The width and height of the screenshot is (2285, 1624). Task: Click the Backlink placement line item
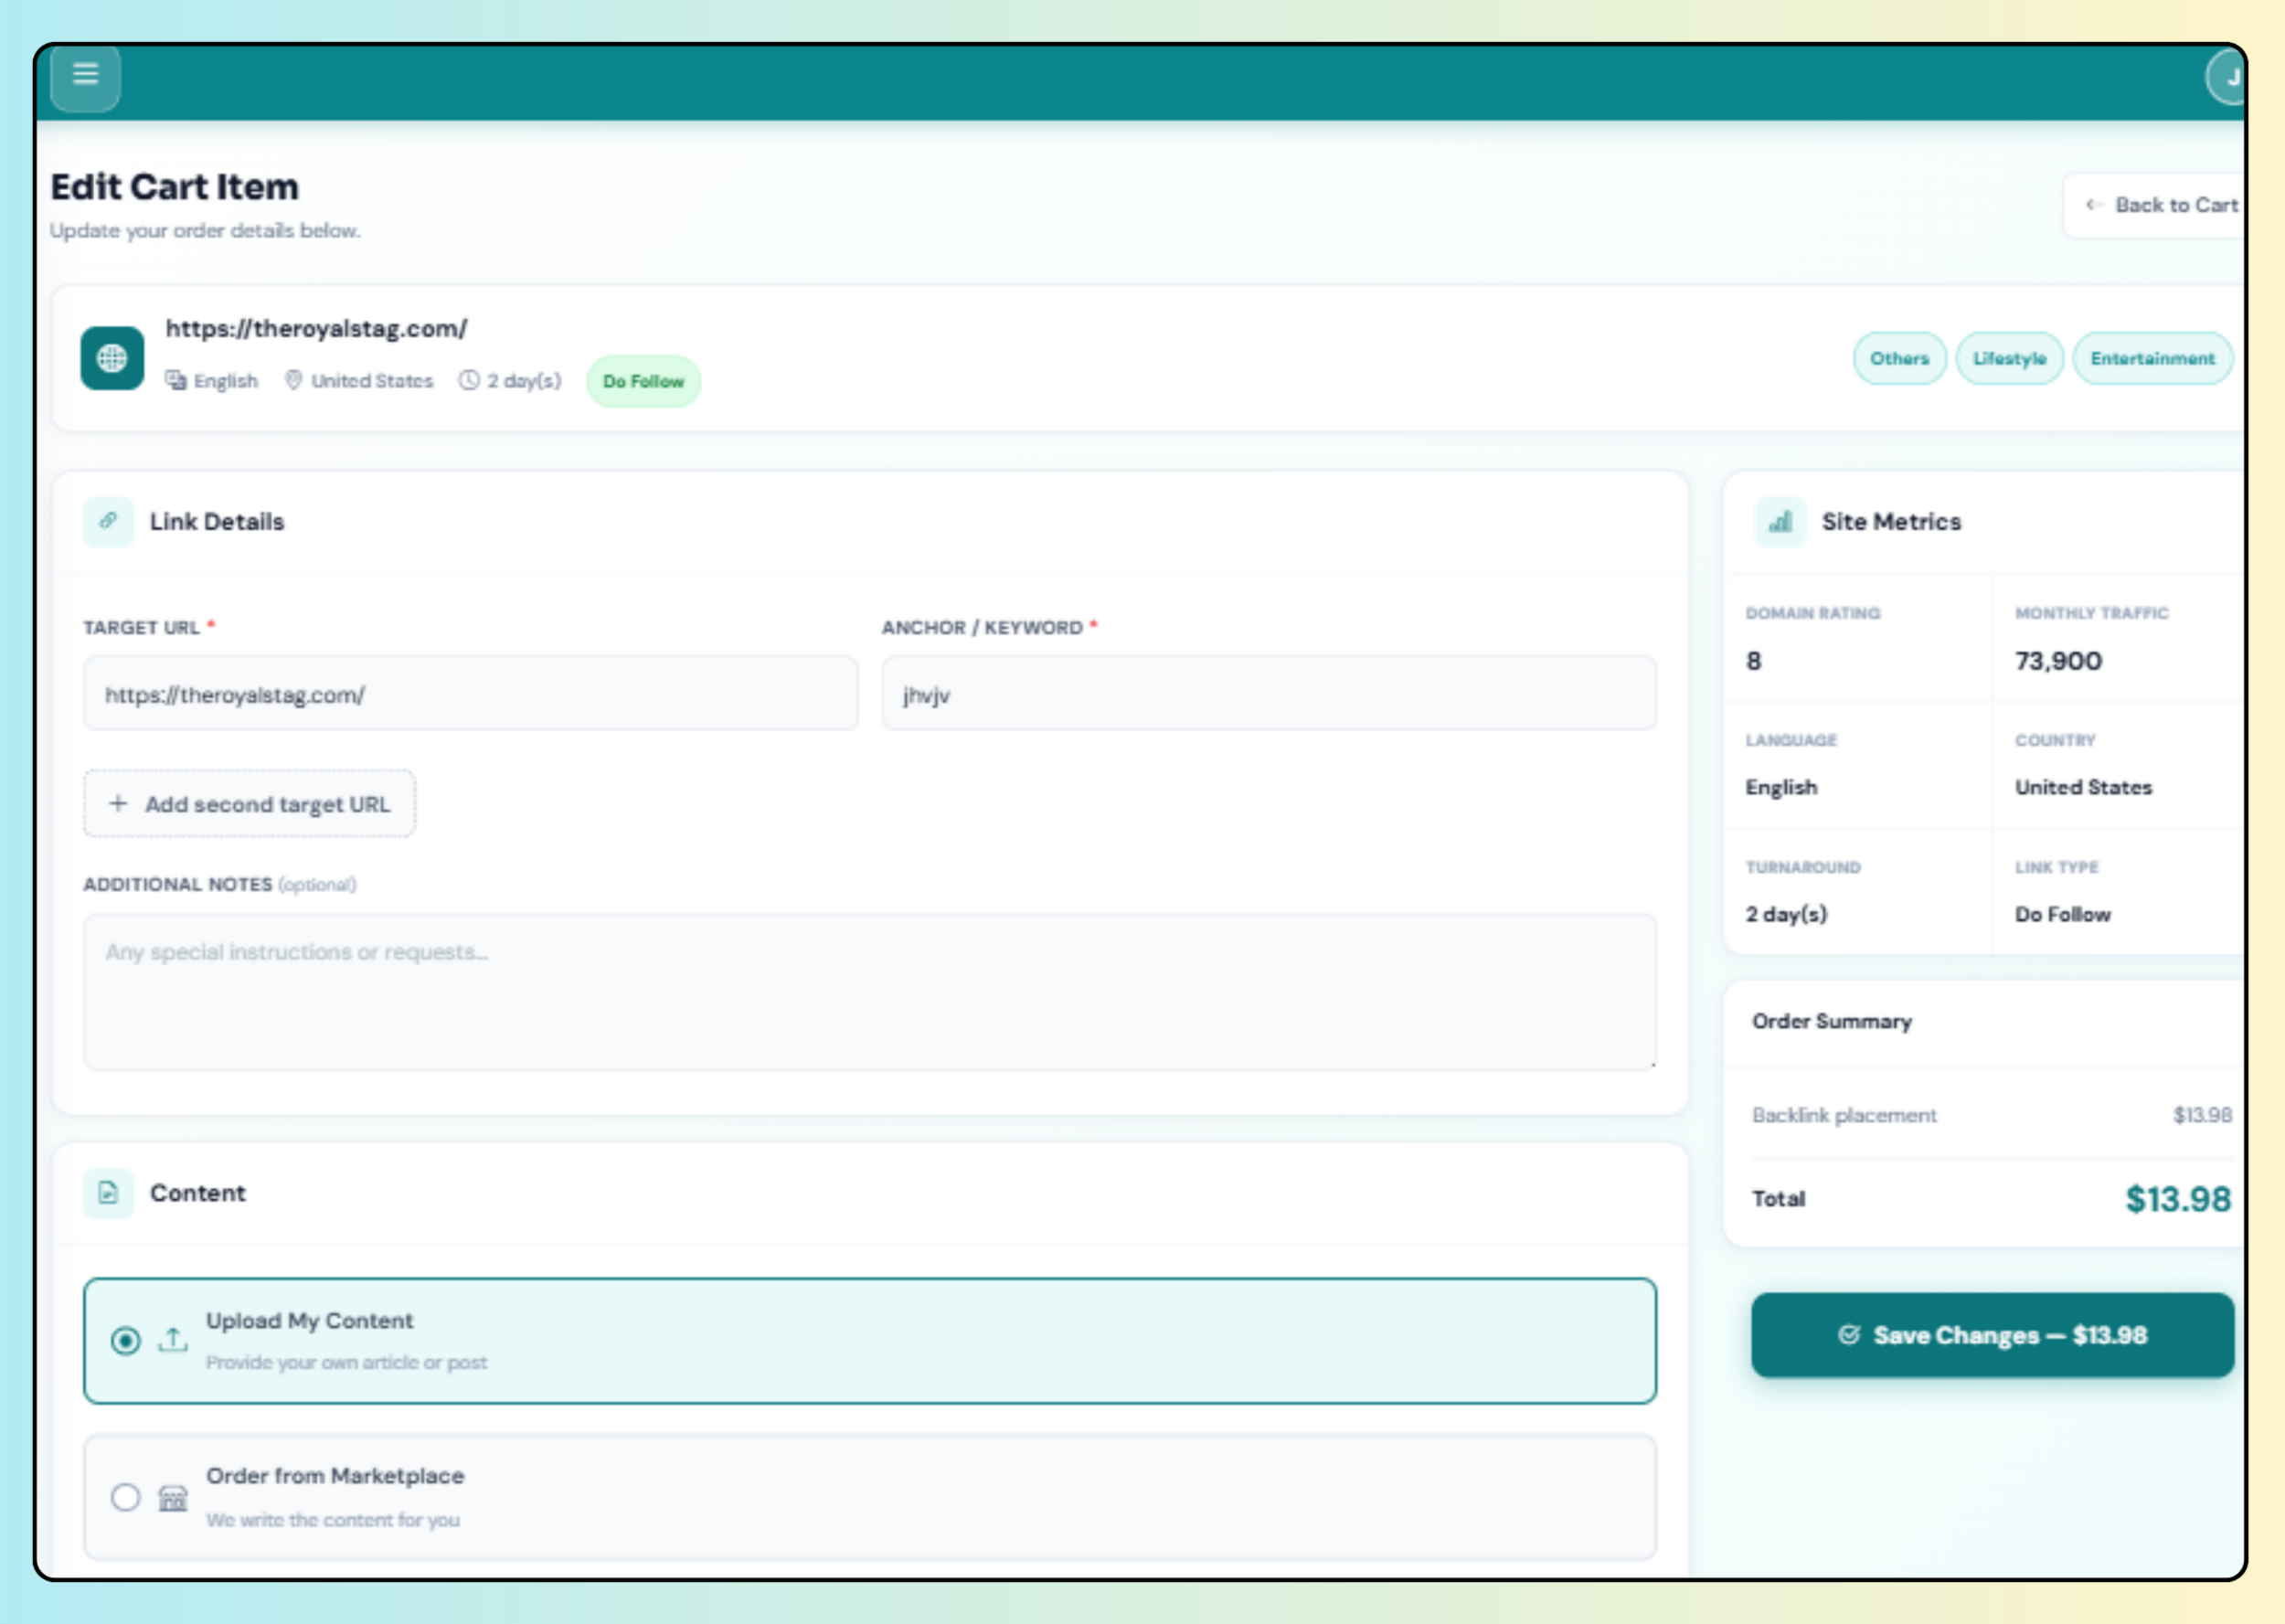[1991, 1115]
